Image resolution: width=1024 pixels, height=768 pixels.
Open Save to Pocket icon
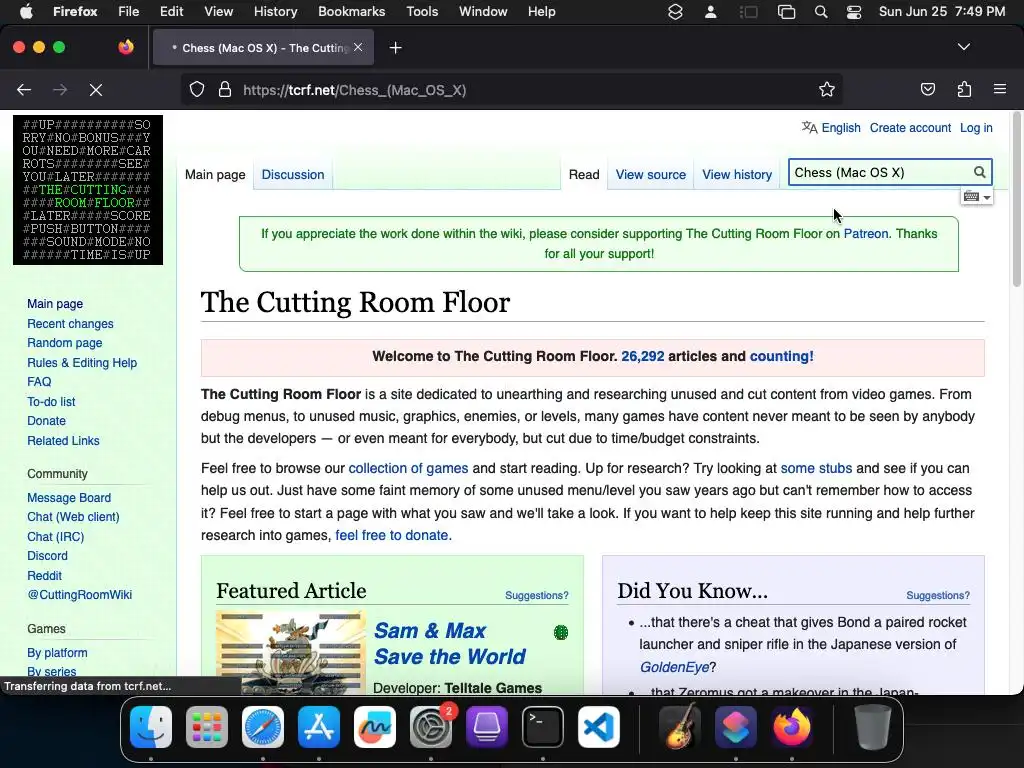(927, 89)
